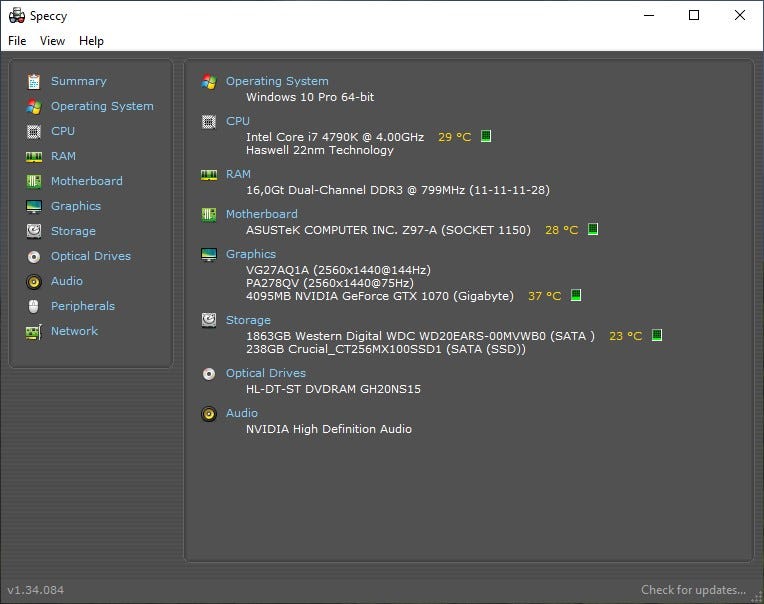Click the Graphics monitor icon in summary pane
The height and width of the screenshot is (604, 764).
pos(209,254)
